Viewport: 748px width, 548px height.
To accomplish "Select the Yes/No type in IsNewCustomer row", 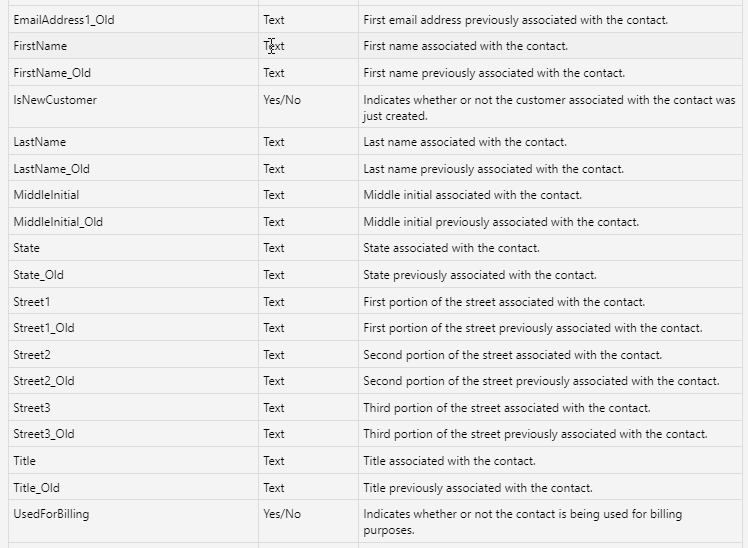I will [x=282, y=100].
